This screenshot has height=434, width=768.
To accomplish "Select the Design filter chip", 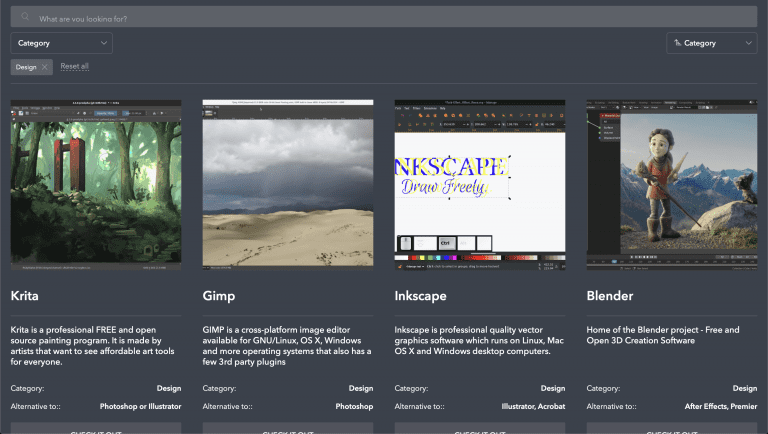I will point(31,67).
